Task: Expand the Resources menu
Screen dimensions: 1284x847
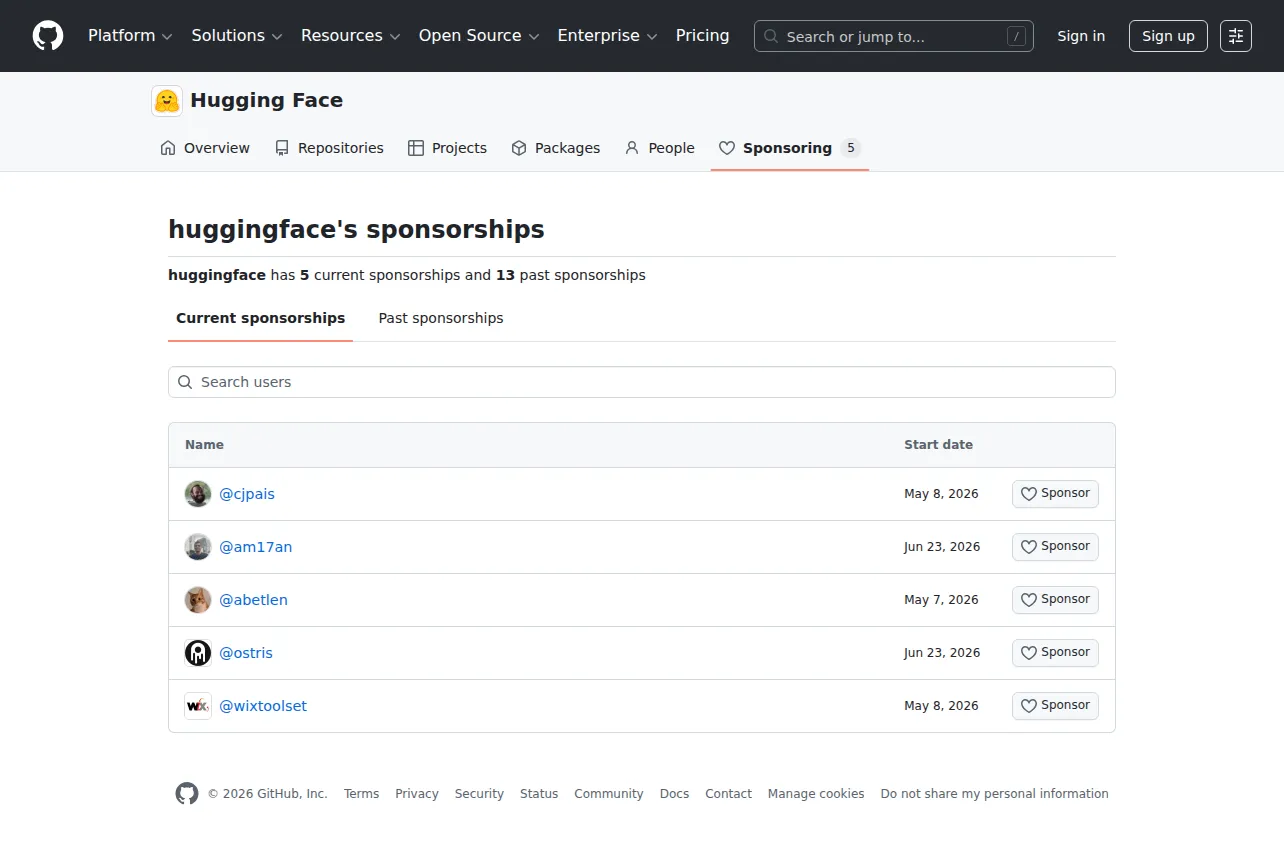Action: point(351,36)
